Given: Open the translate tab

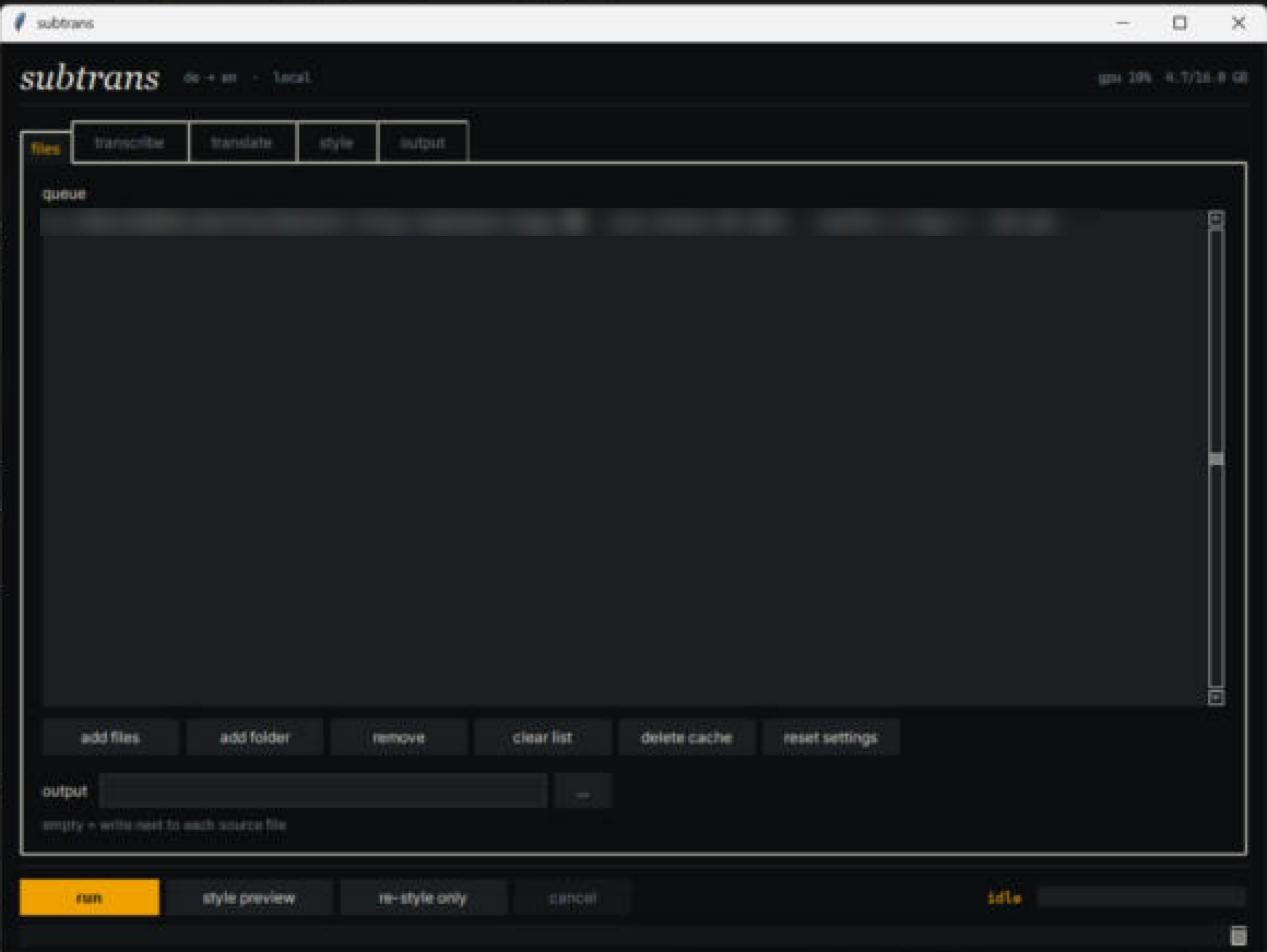Looking at the screenshot, I should tap(242, 142).
